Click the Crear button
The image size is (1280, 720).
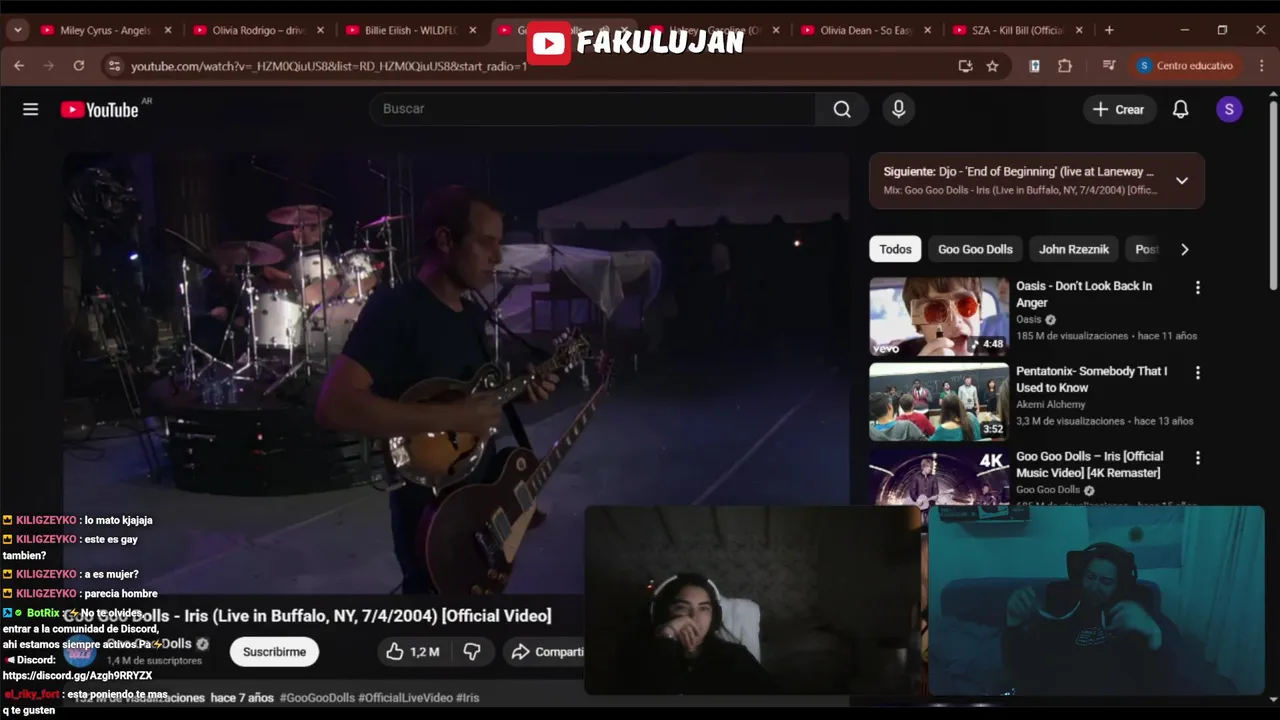1119,109
